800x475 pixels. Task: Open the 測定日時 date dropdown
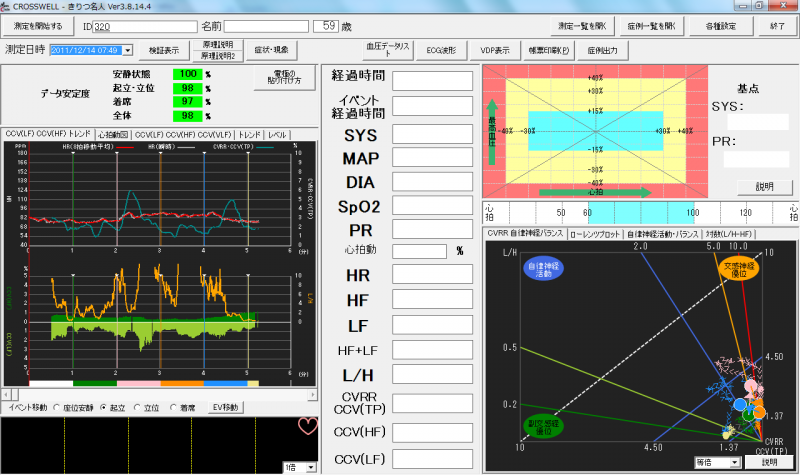[x=126, y=50]
